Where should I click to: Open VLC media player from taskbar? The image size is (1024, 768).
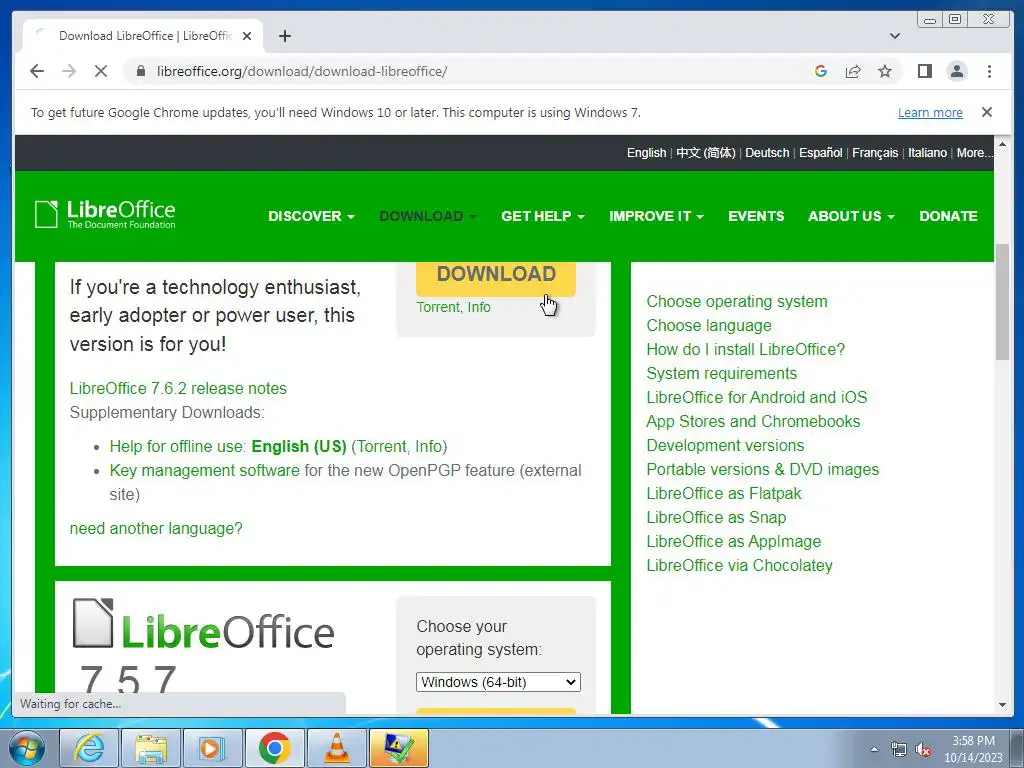[x=336, y=748]
